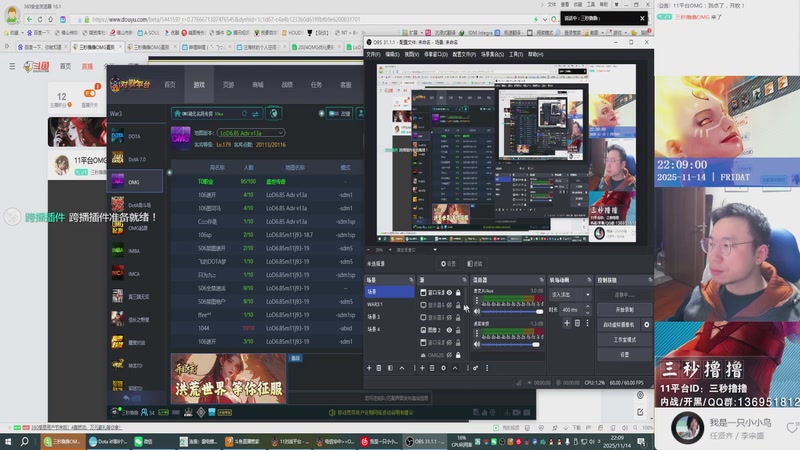Select OMG in platform game sidebar
800x450 pixels.
(x=135, y=182)
